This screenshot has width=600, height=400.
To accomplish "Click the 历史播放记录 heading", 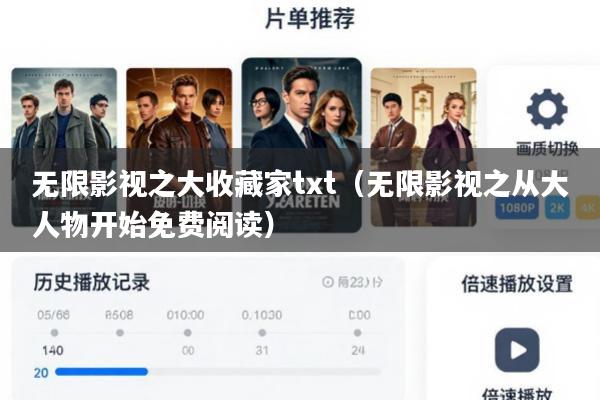I will [91, 282].
